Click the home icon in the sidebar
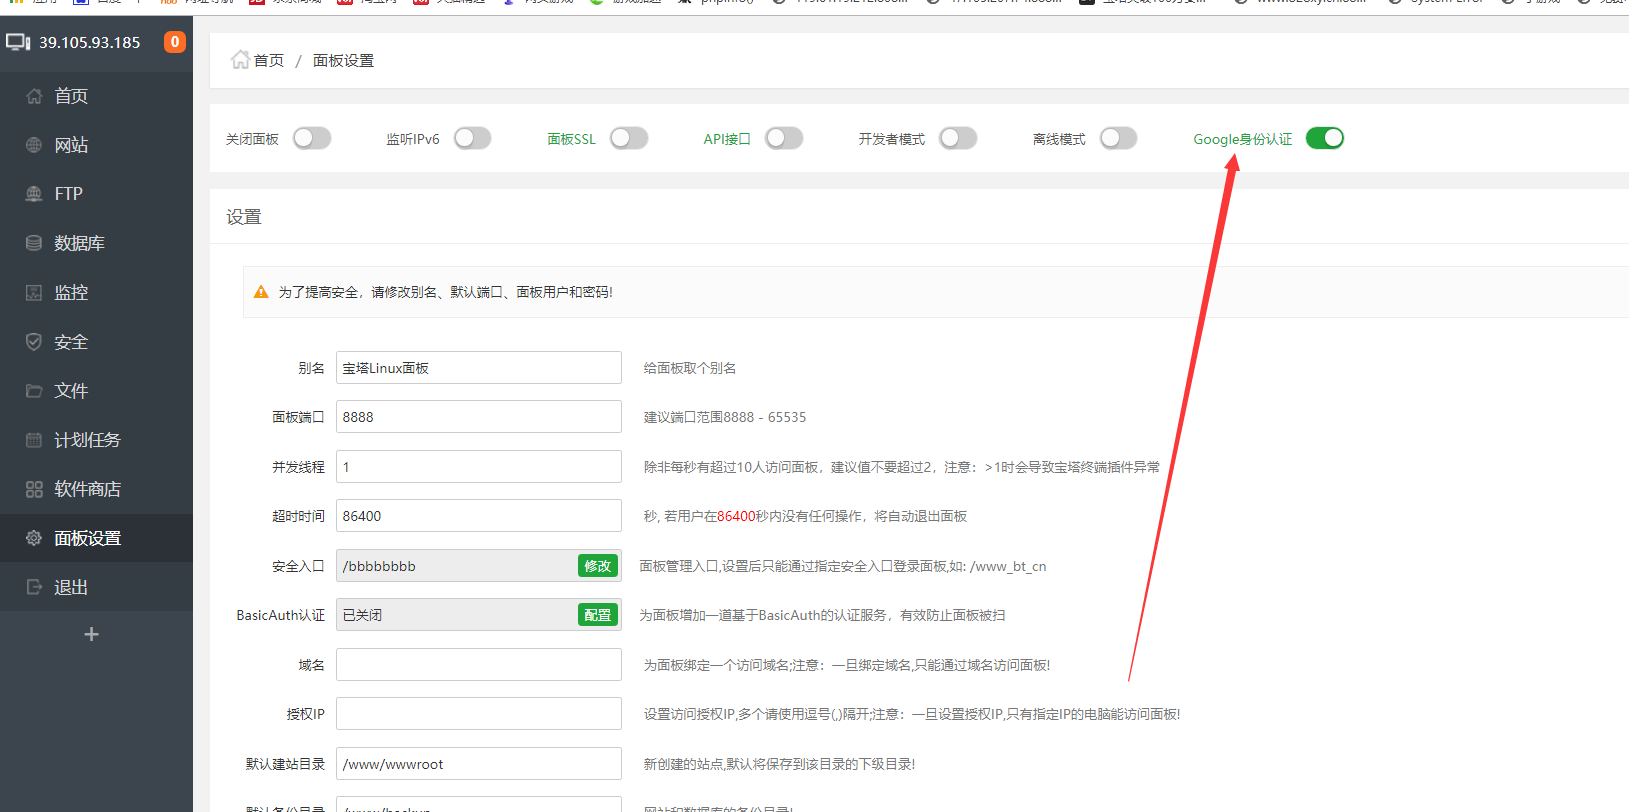The image size is (1629, 812). coord(34,96)
